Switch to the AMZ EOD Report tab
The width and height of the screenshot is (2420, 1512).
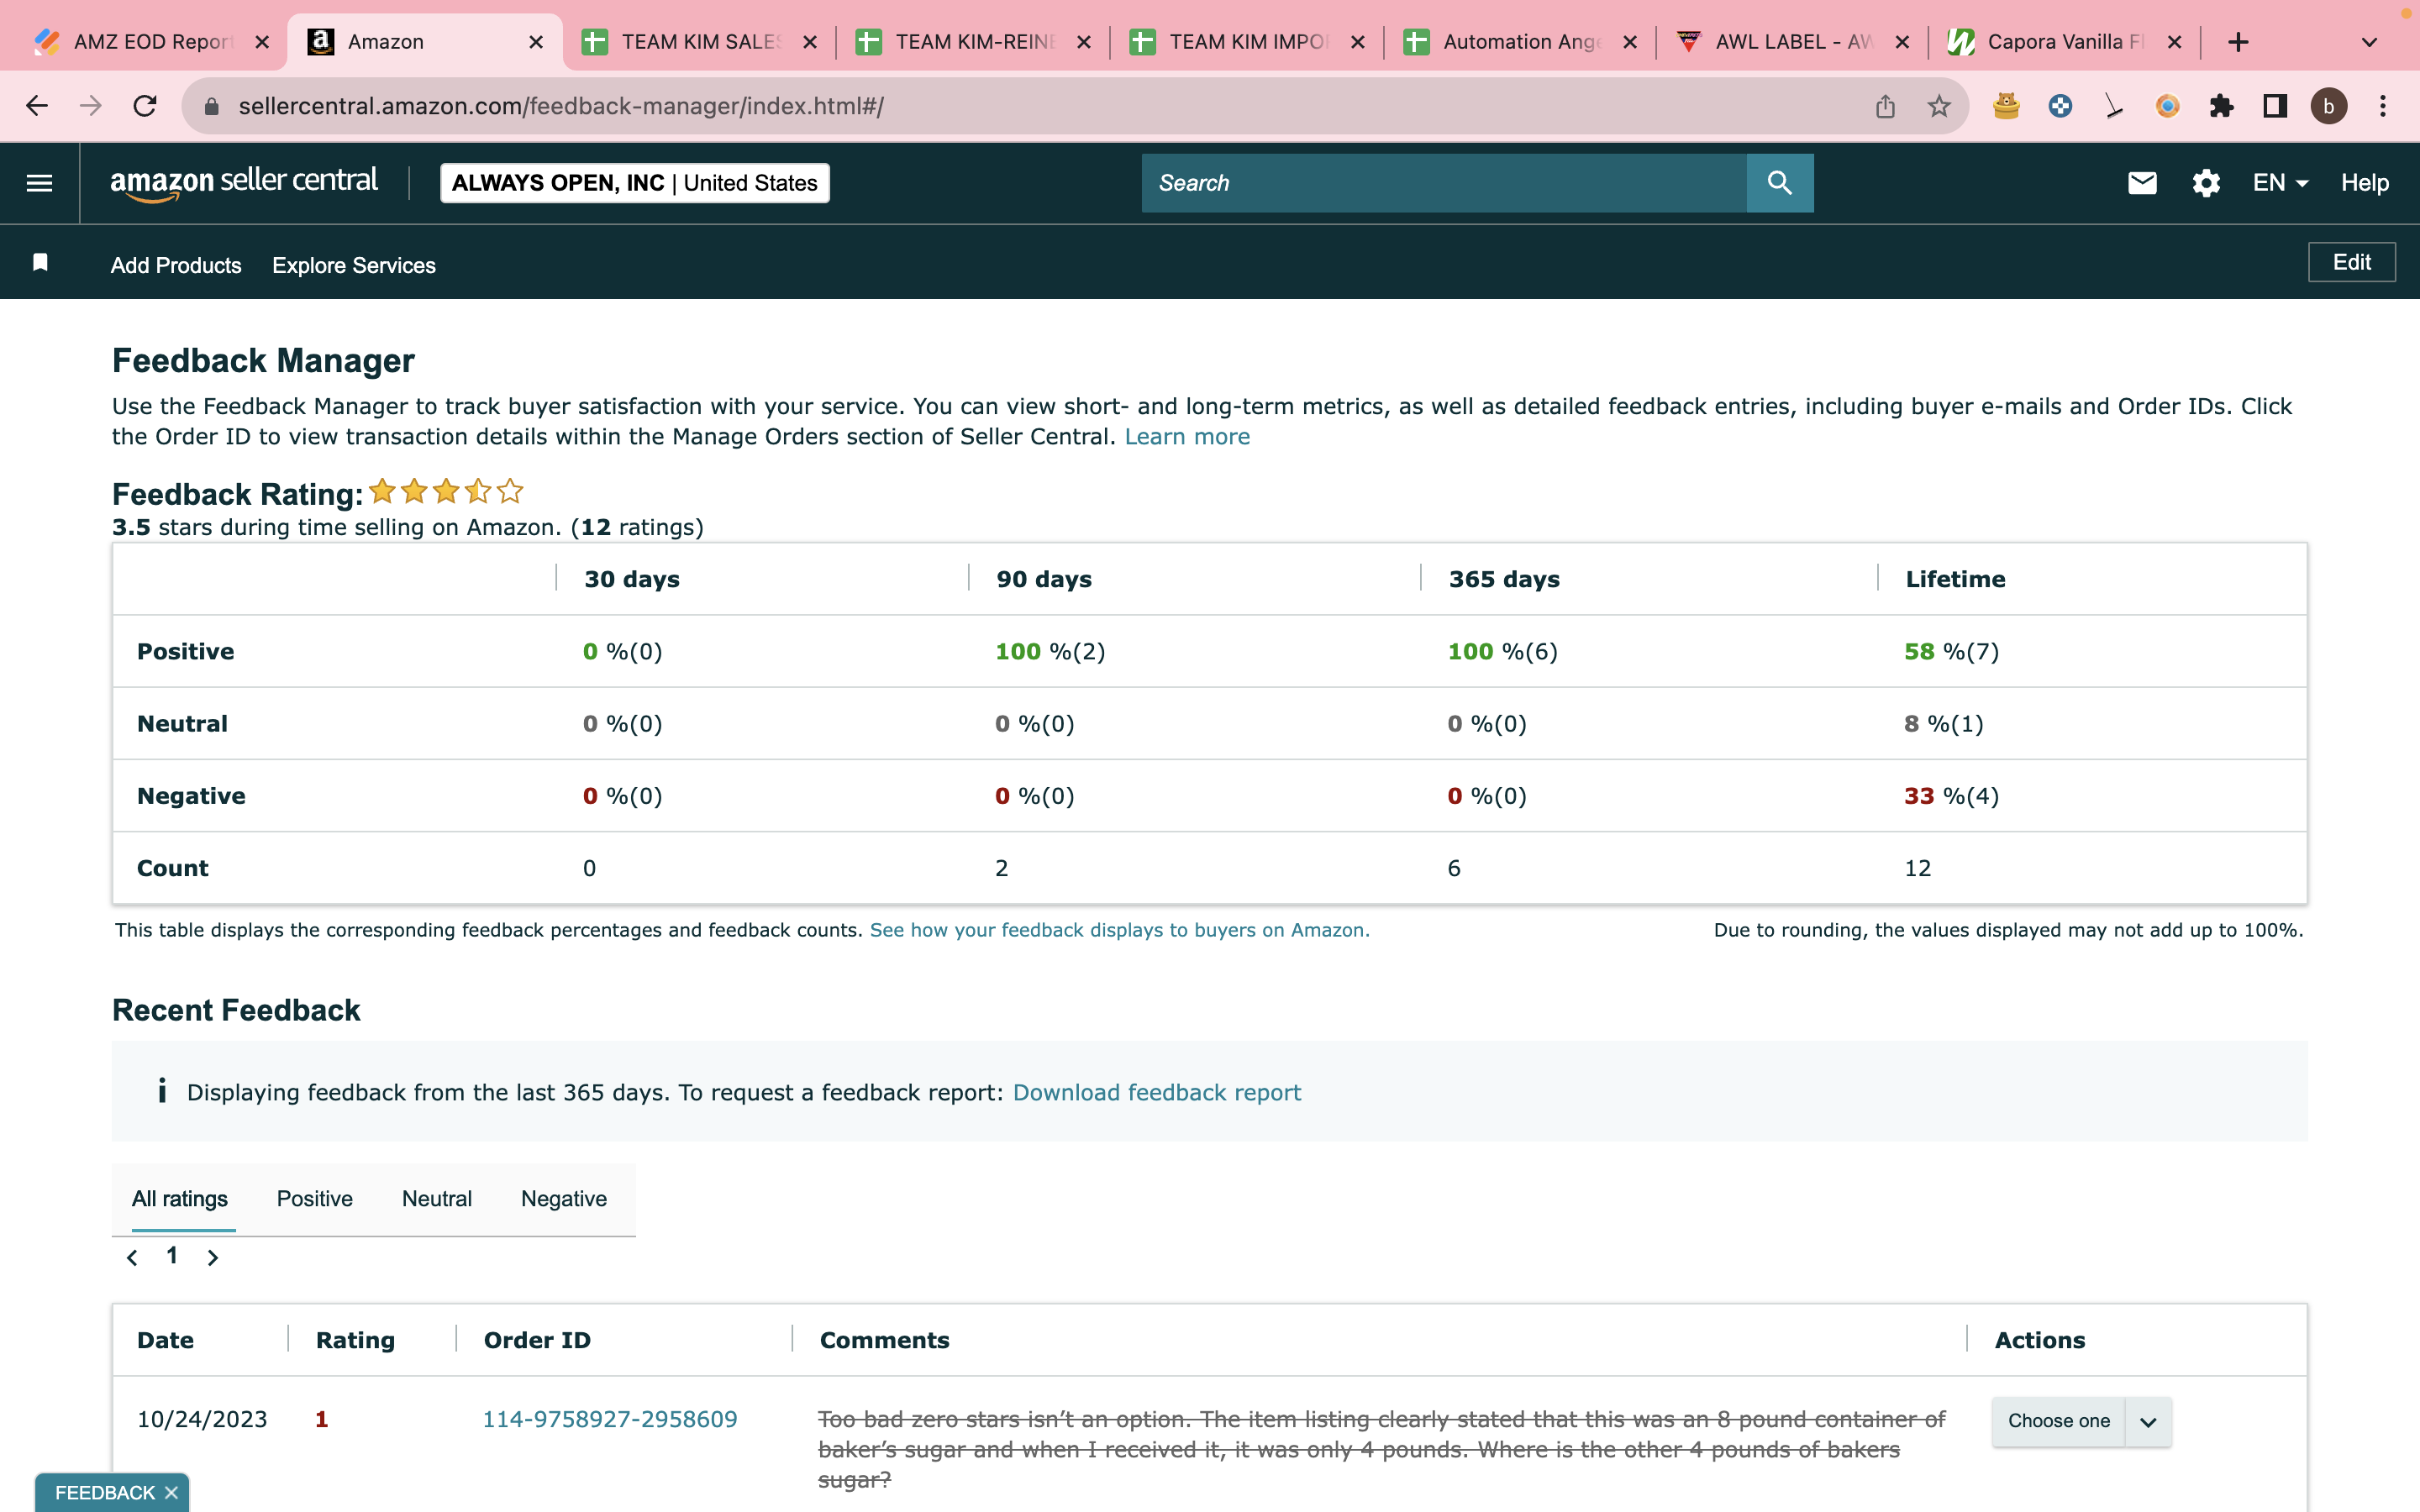pos(152,42)
